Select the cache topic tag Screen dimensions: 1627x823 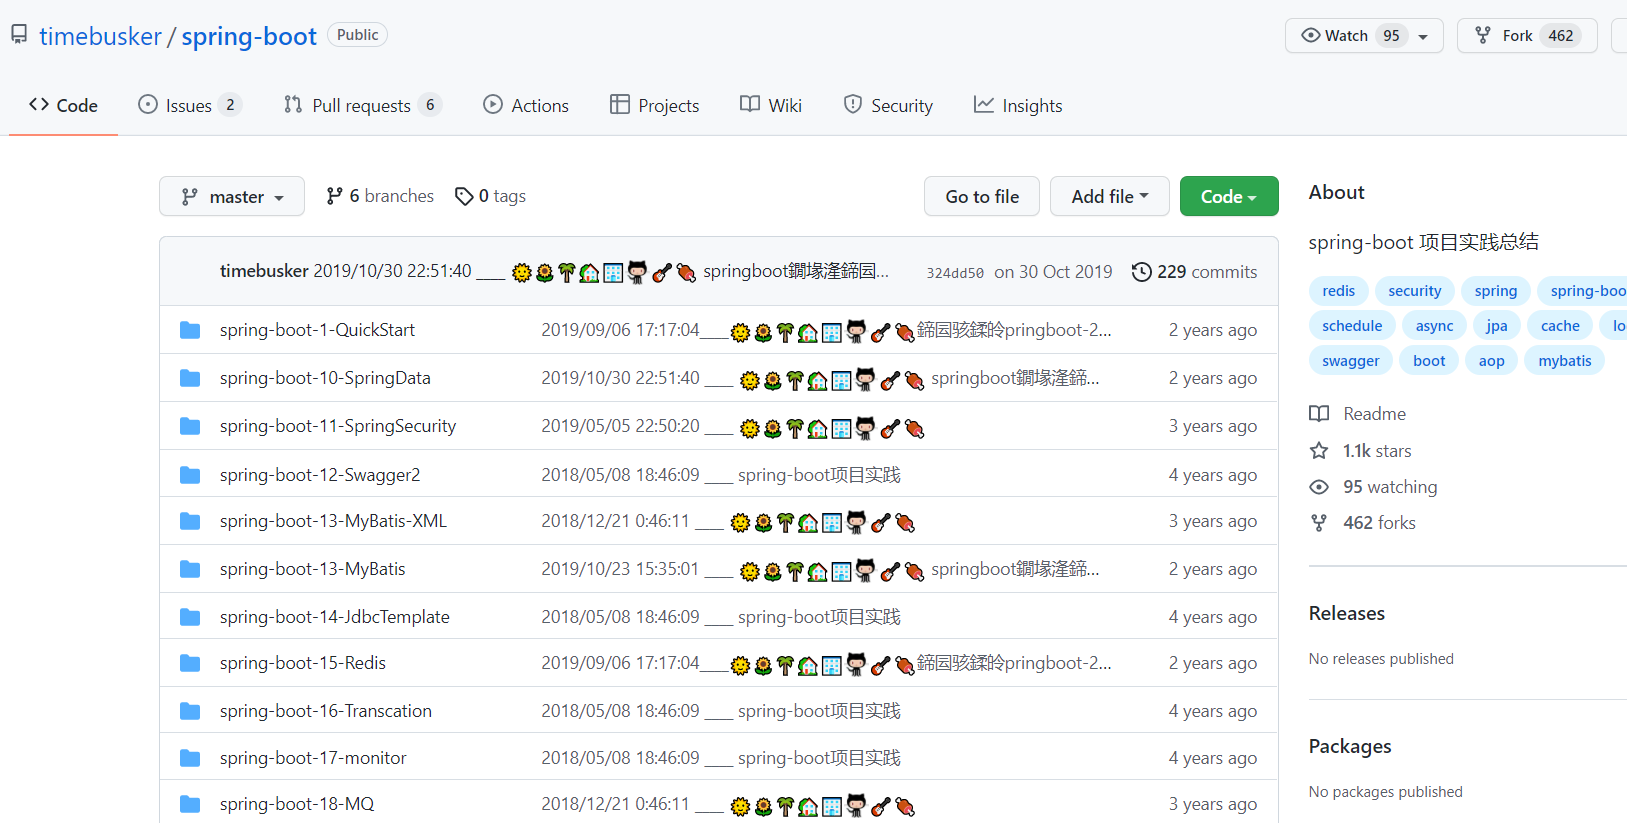pos(1560,326)
